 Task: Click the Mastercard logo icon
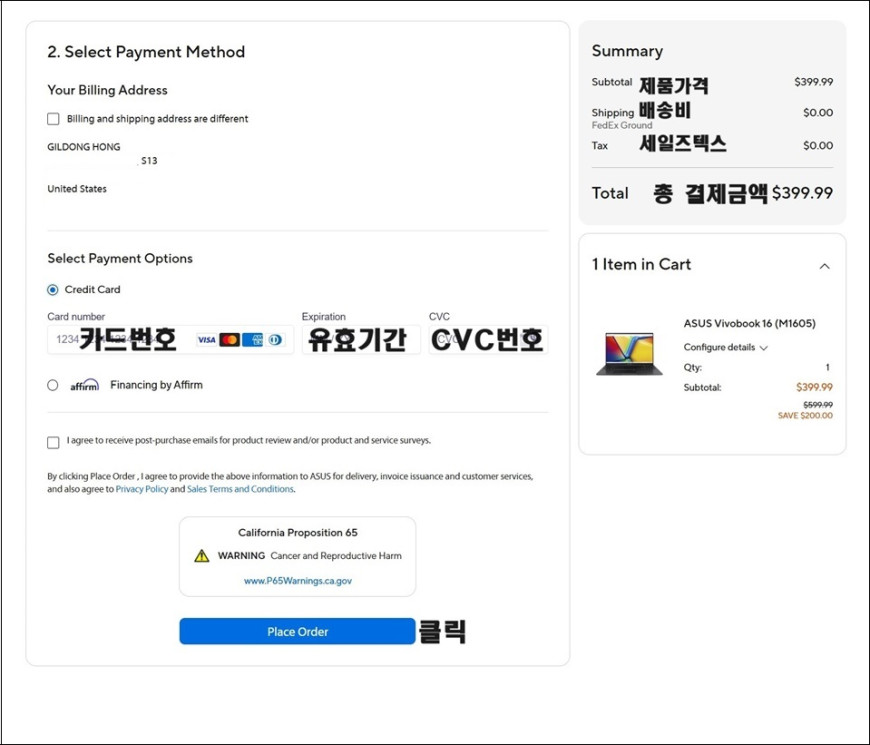coord(229,339)
